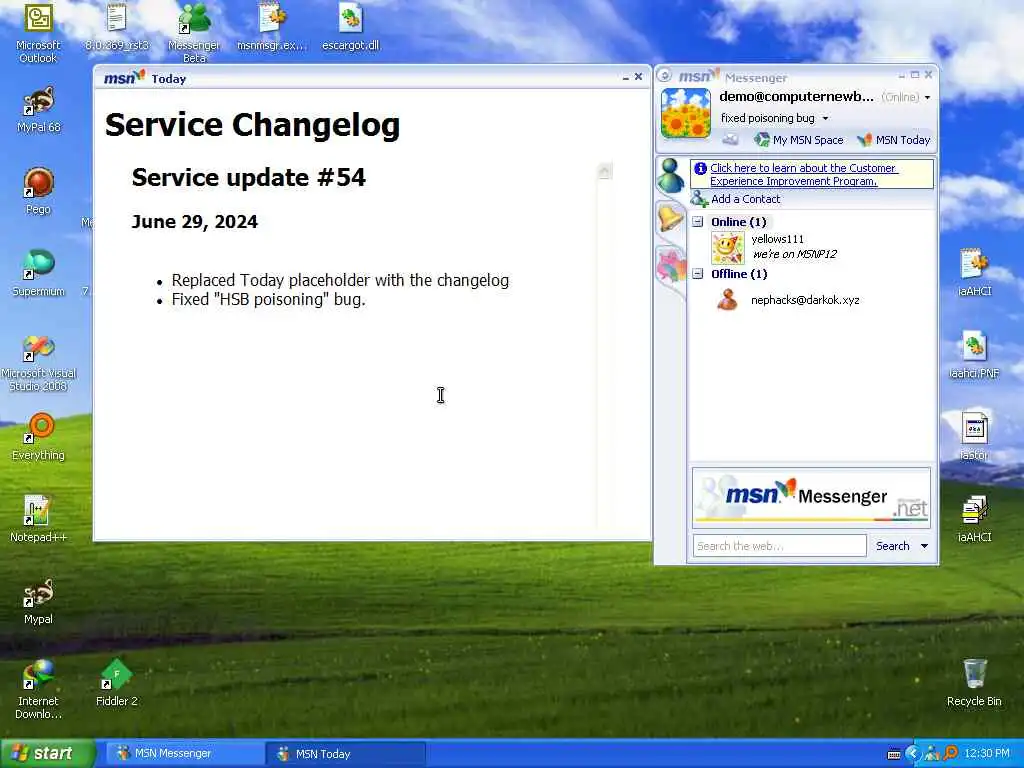Click the keyboard tray icon
This screenshot has width=1024, height=768.
894,754
